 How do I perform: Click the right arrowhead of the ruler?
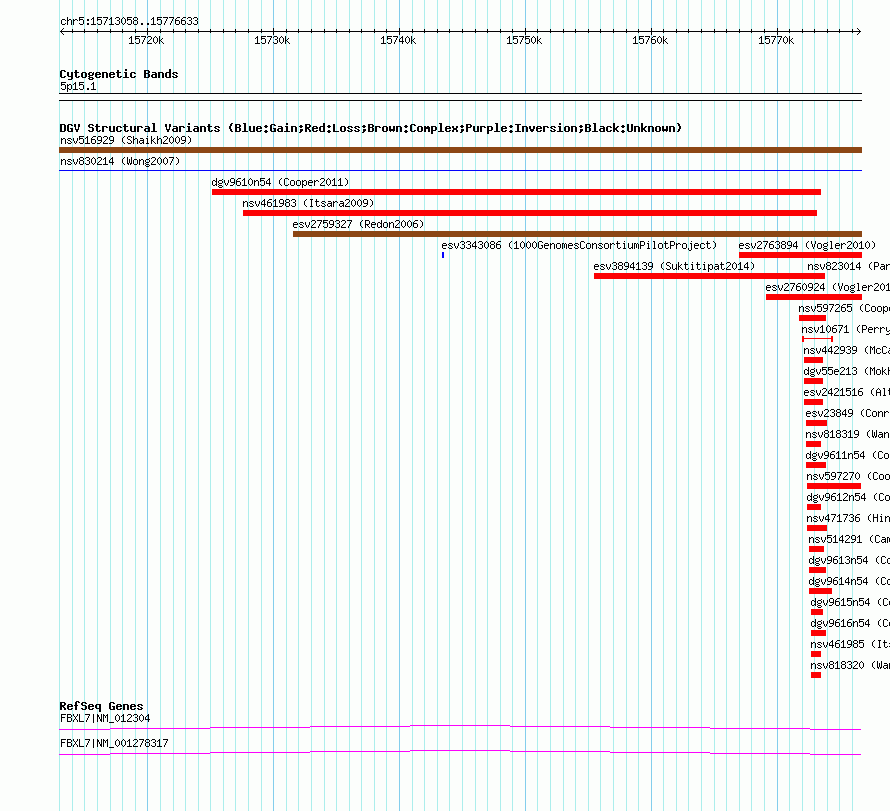coord(858,31)
